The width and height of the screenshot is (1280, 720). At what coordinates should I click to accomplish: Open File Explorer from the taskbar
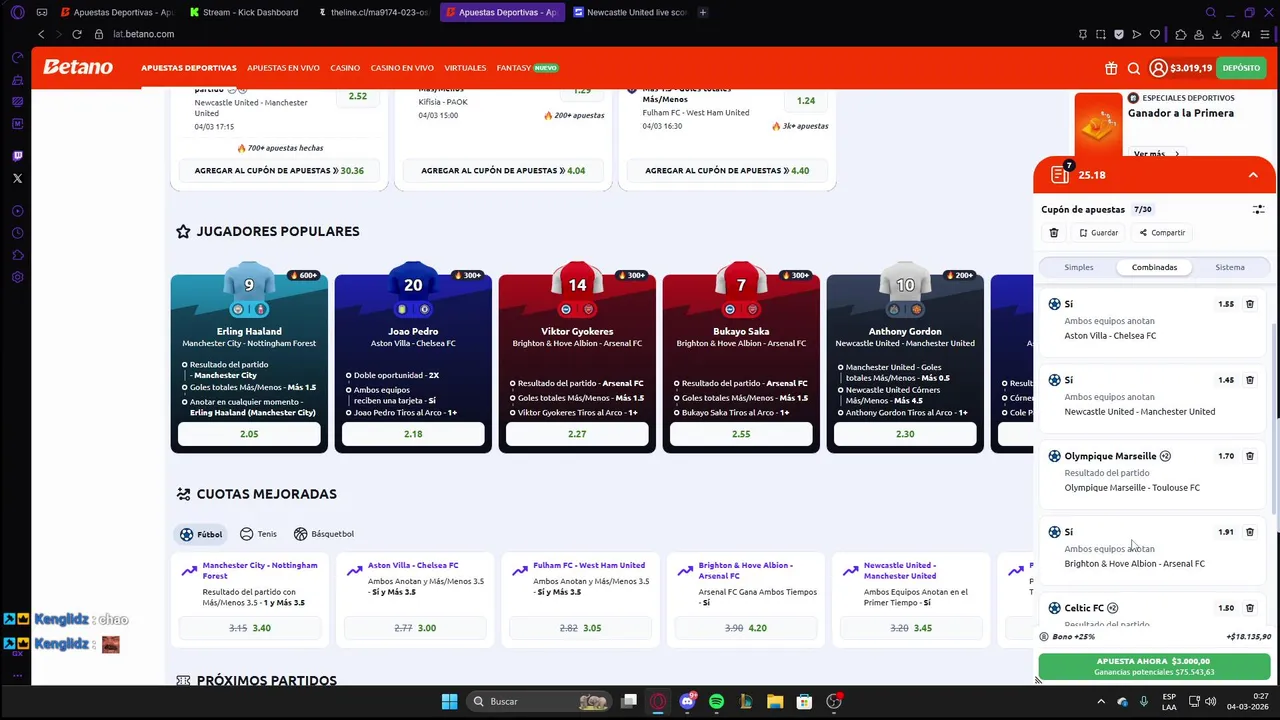click(x=774, y=701)
